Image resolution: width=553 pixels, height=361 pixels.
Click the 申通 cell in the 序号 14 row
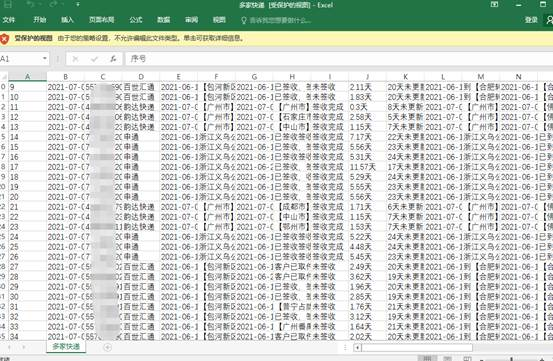click(141, 137)
